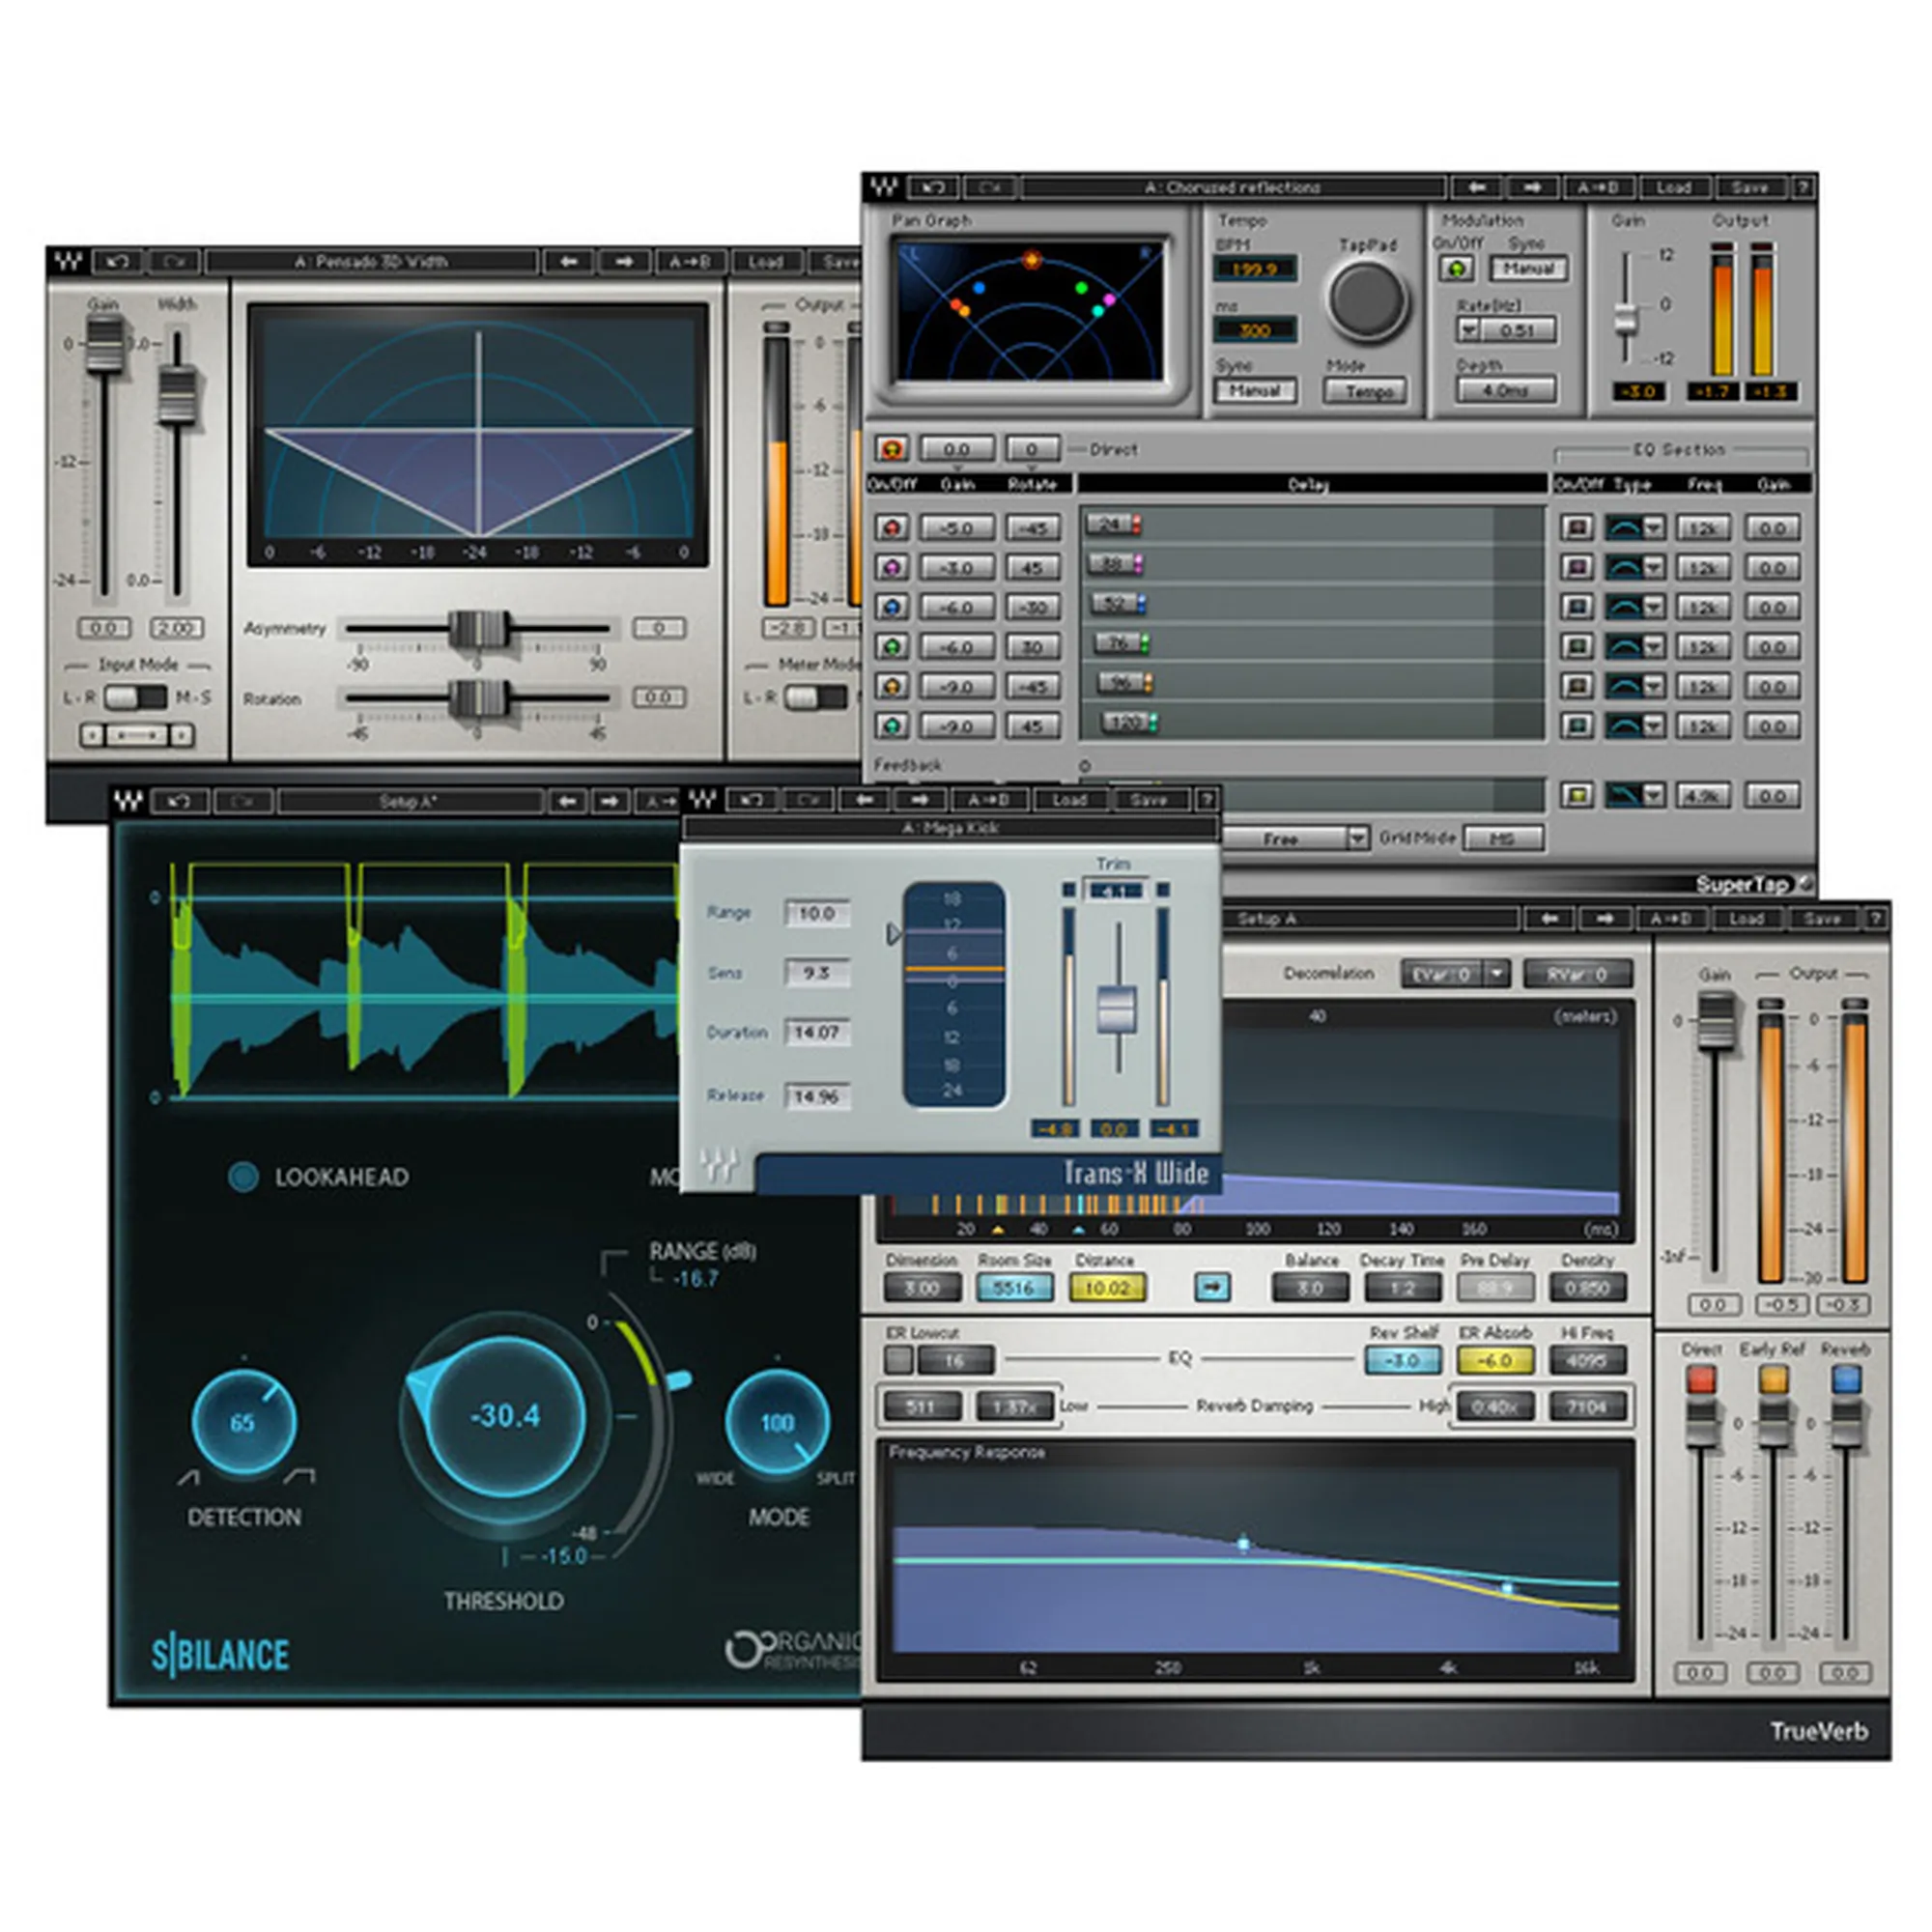Open help in the Trans-X Wide toolbar
Image resolution: width=1932 pixels, height=1932 pixels.
pyautogui.click(x=1207, y=800)
